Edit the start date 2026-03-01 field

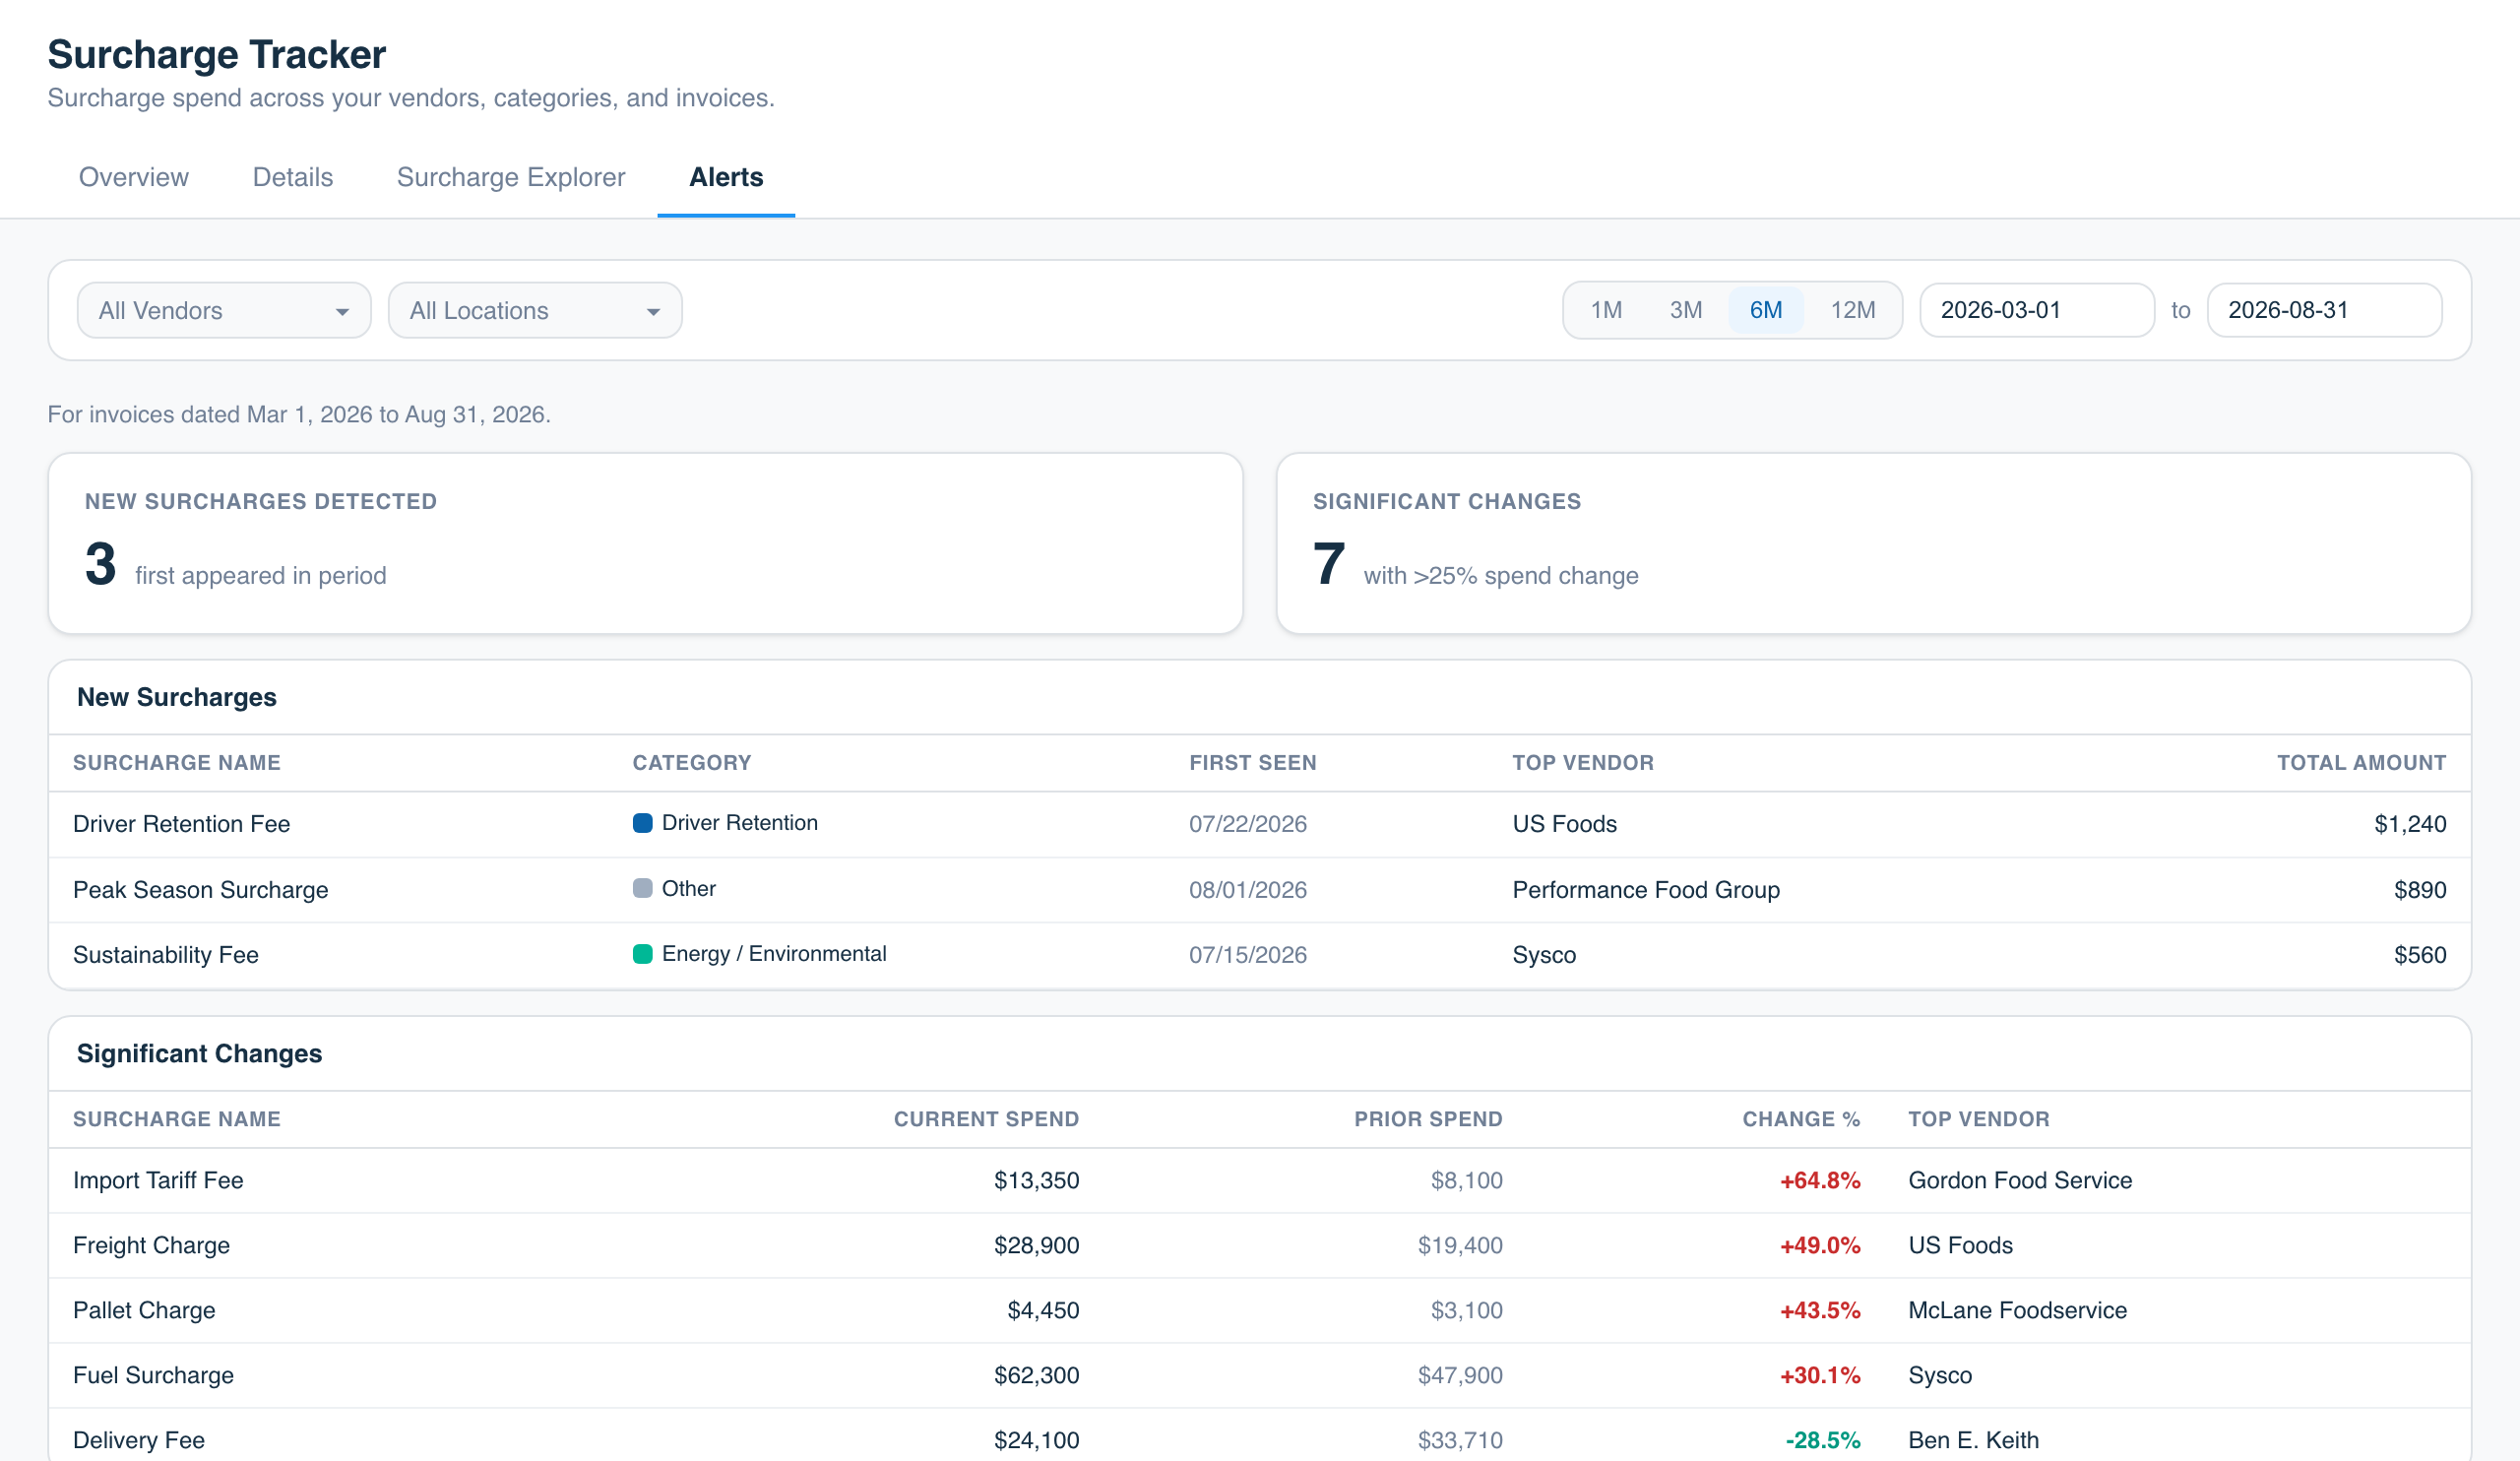[2037, 310]
